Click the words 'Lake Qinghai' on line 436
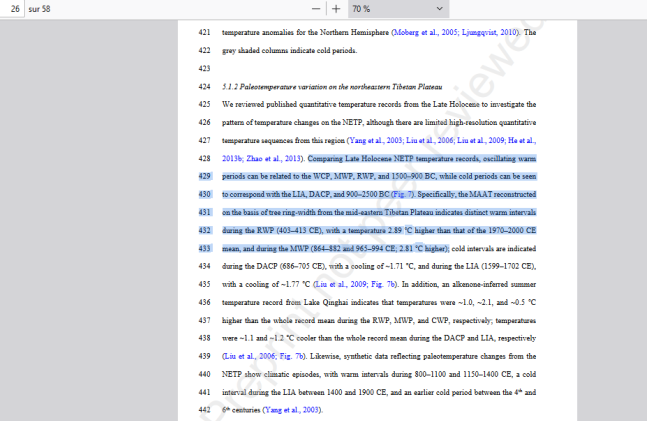The height and width of the screenshot is (421, 647). click(325, 303)
